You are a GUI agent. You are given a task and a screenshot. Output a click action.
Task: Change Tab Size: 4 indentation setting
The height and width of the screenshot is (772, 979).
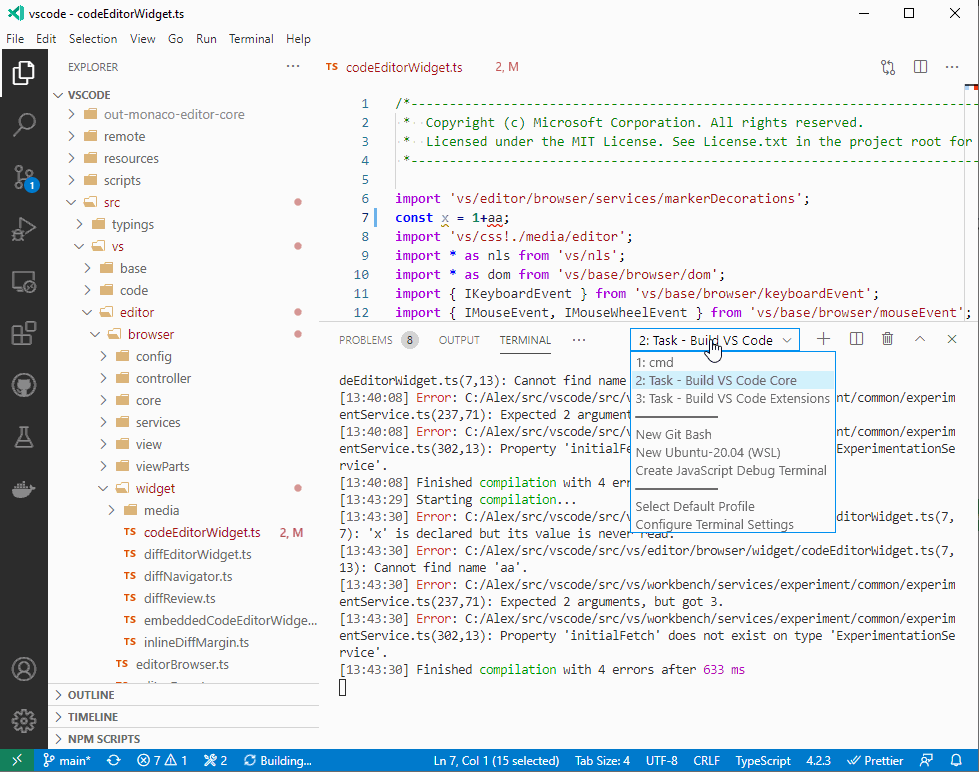[x=602, y=760]
